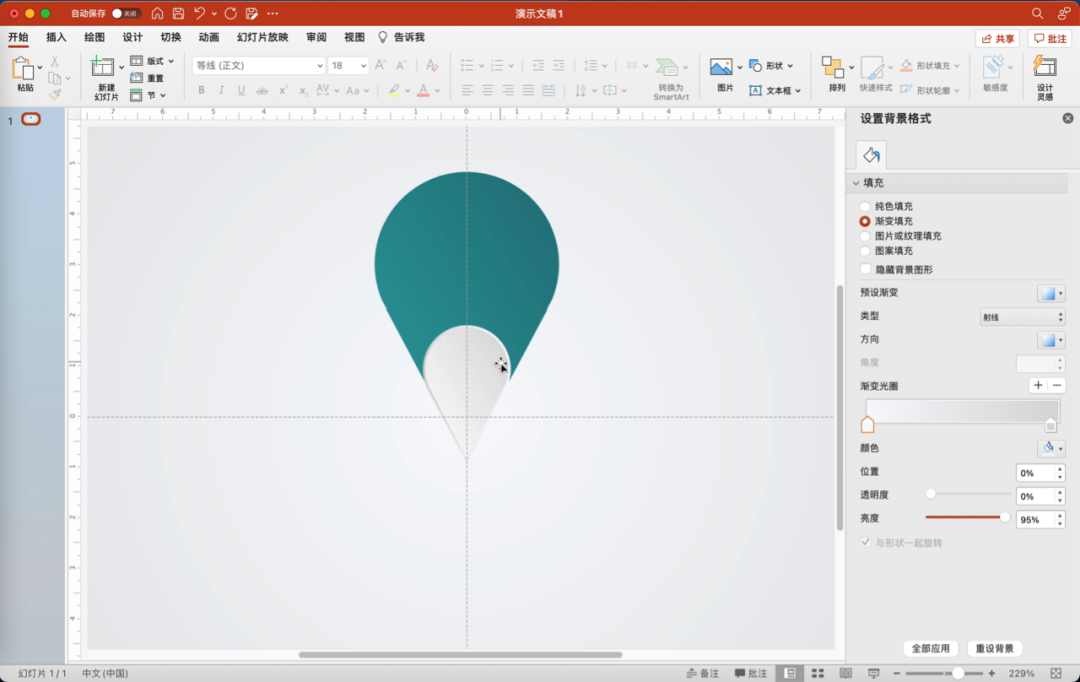Open the fill paint bucket tab

click(871, 155)
